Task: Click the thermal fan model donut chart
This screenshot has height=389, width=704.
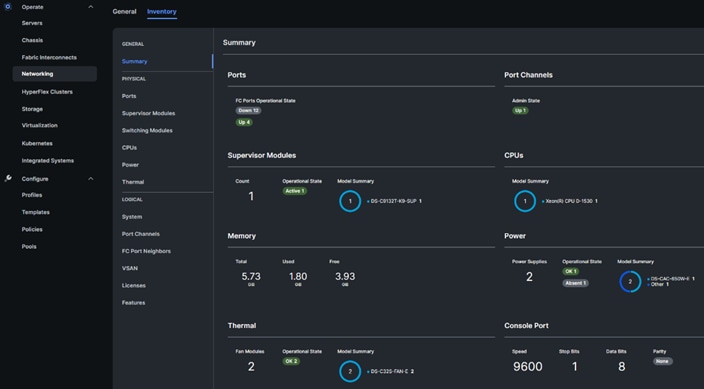Action: pos(350,371)
